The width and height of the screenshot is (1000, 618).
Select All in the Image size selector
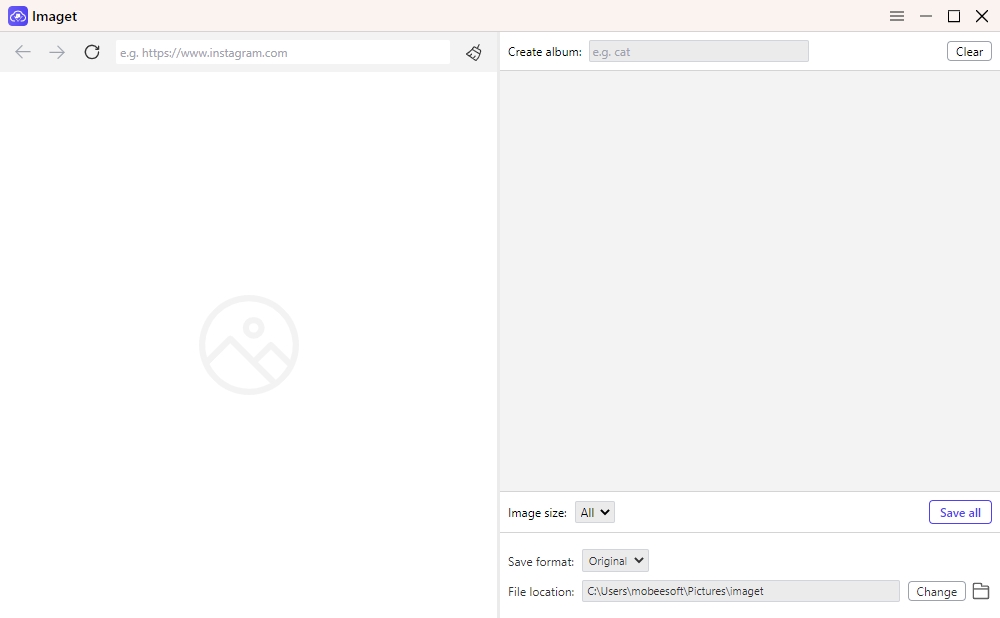(x=594, y=512)
